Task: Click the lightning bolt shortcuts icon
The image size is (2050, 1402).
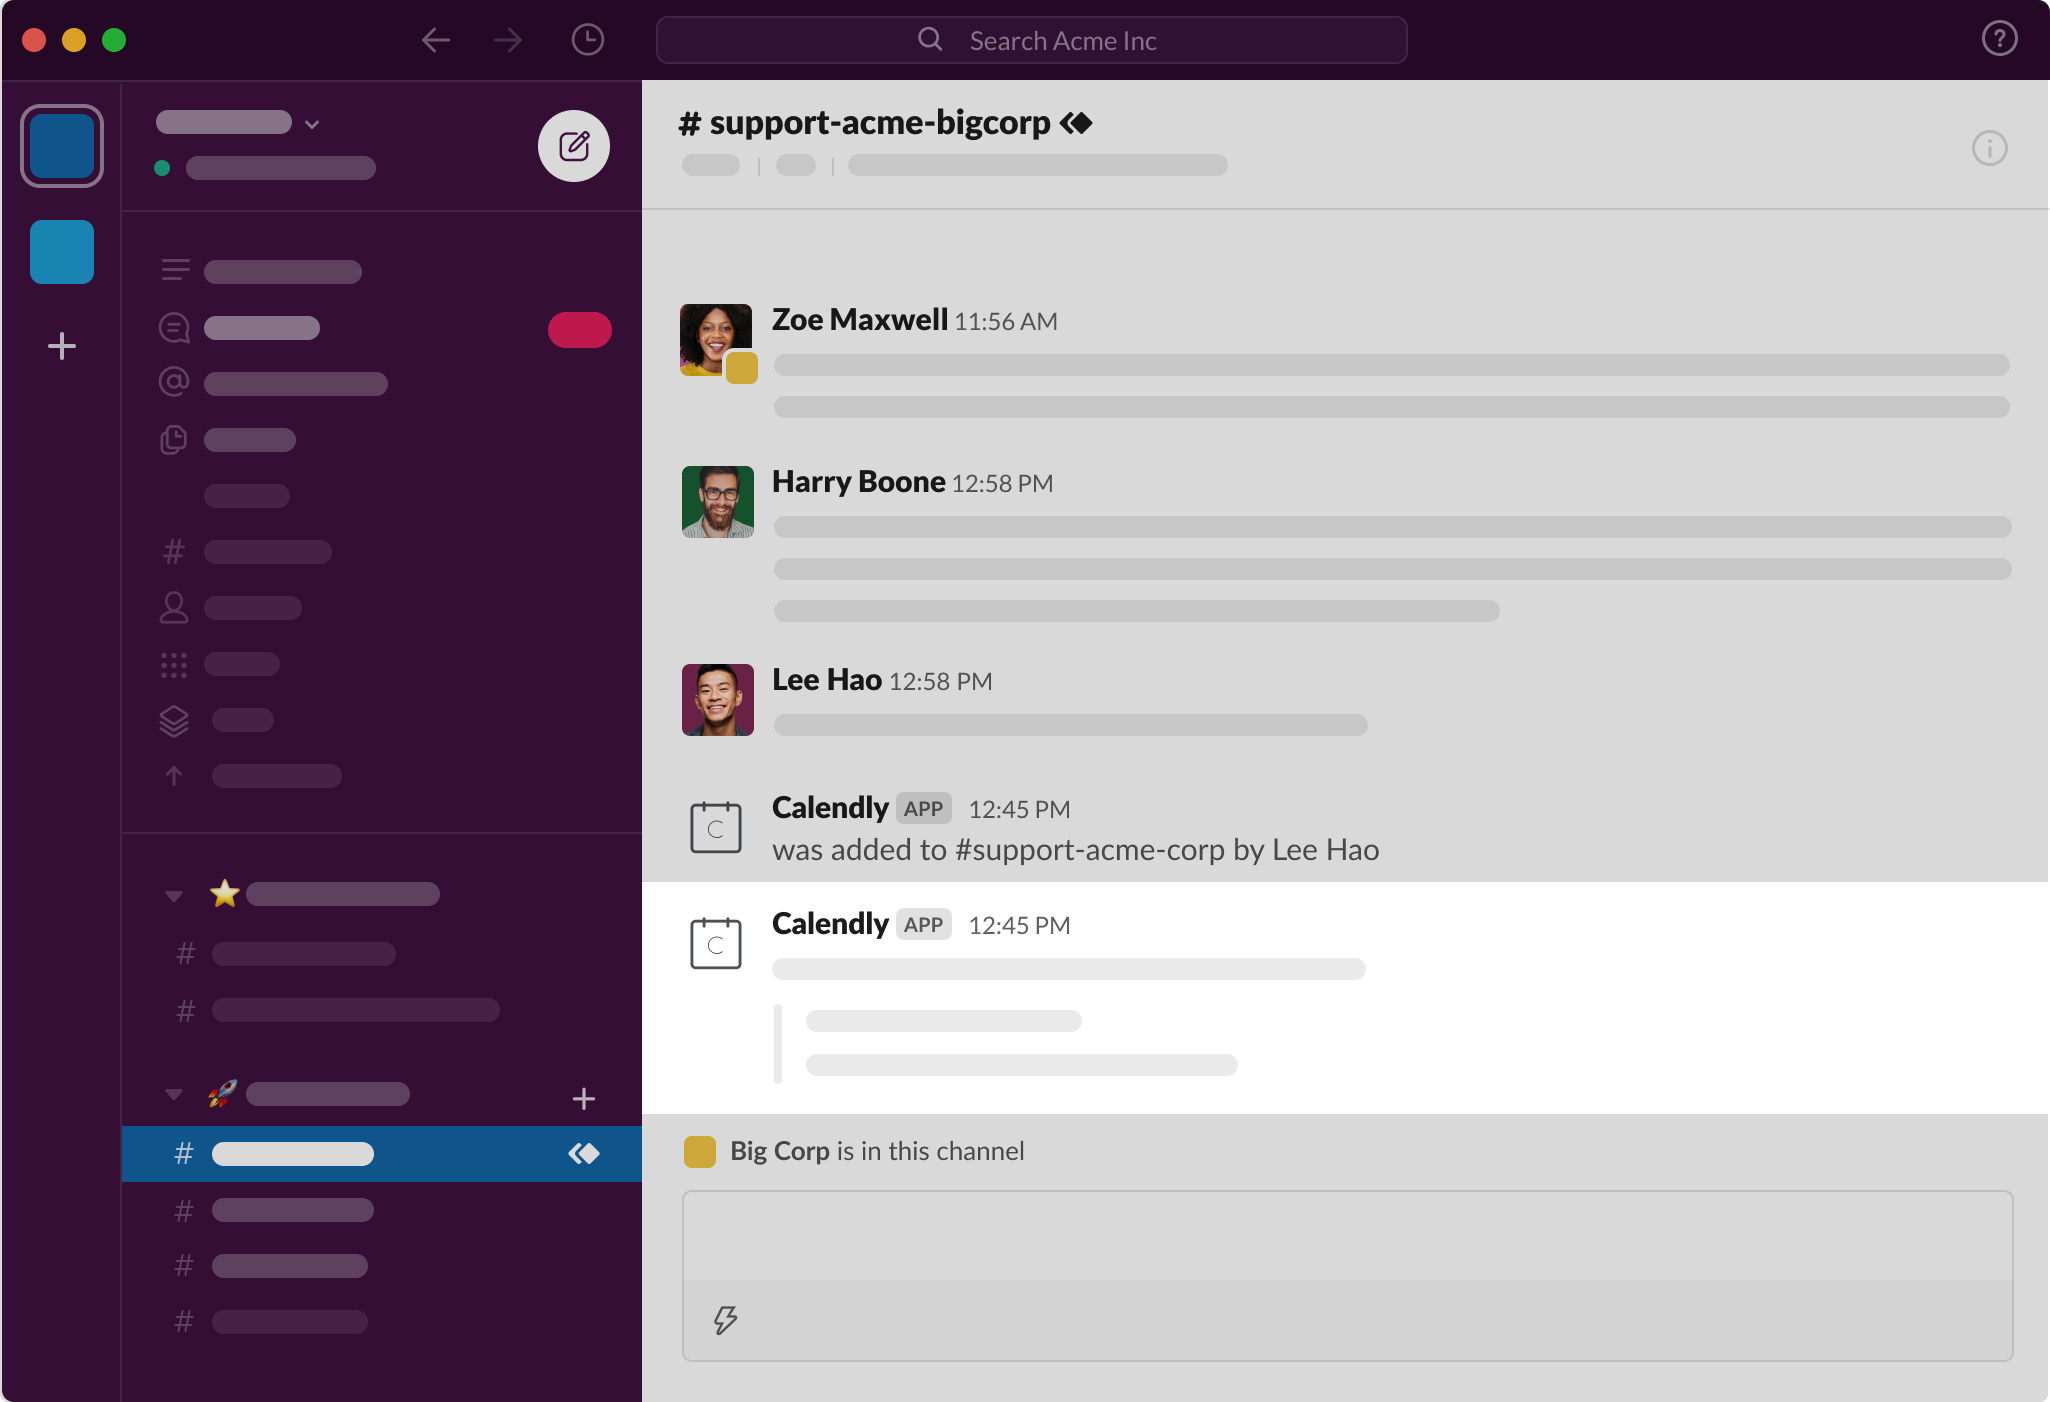Action: pyautogui.click(x=725, y=1320)
